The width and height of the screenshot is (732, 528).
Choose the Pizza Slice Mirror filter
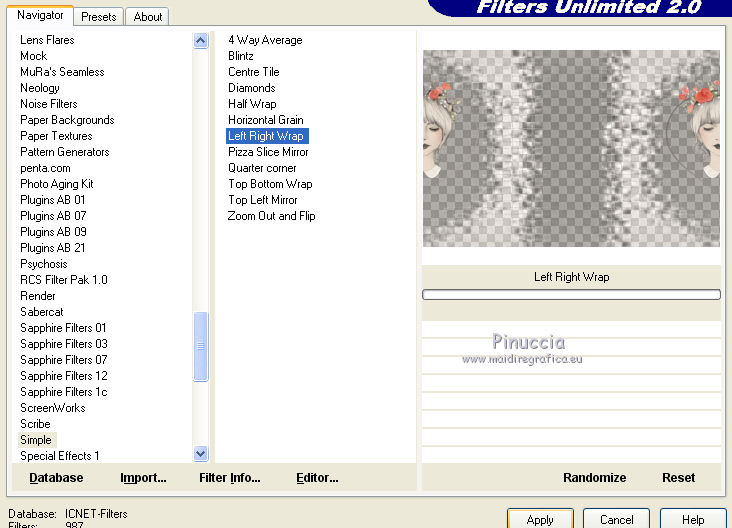pos(268,152)
